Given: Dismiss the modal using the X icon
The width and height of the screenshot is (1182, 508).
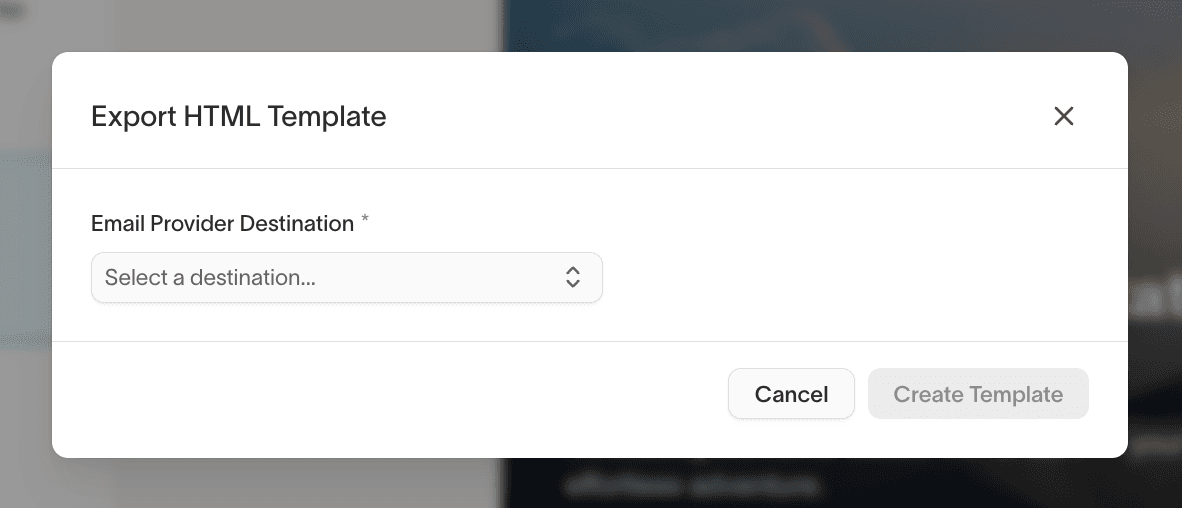Looking at the screenshot, I should point(1064,116).
